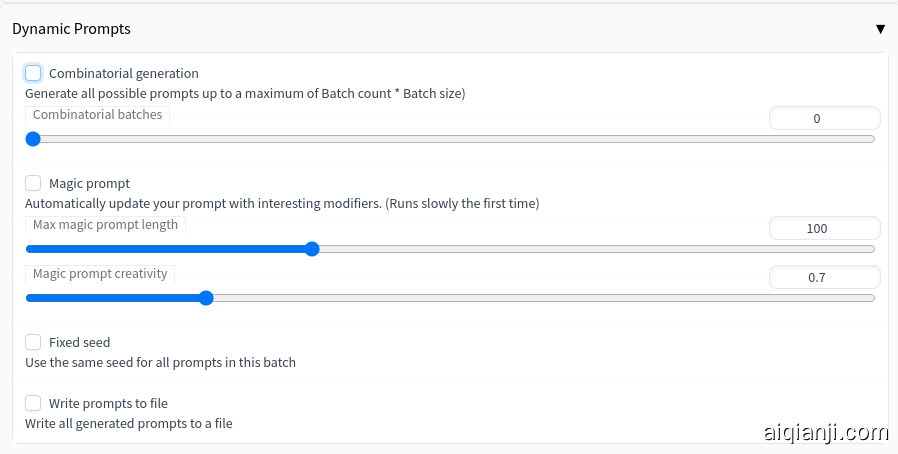Tick the Magic prompt checkbox
The width and height of the screenshot is (898, 454).
(x=33, y=183)
